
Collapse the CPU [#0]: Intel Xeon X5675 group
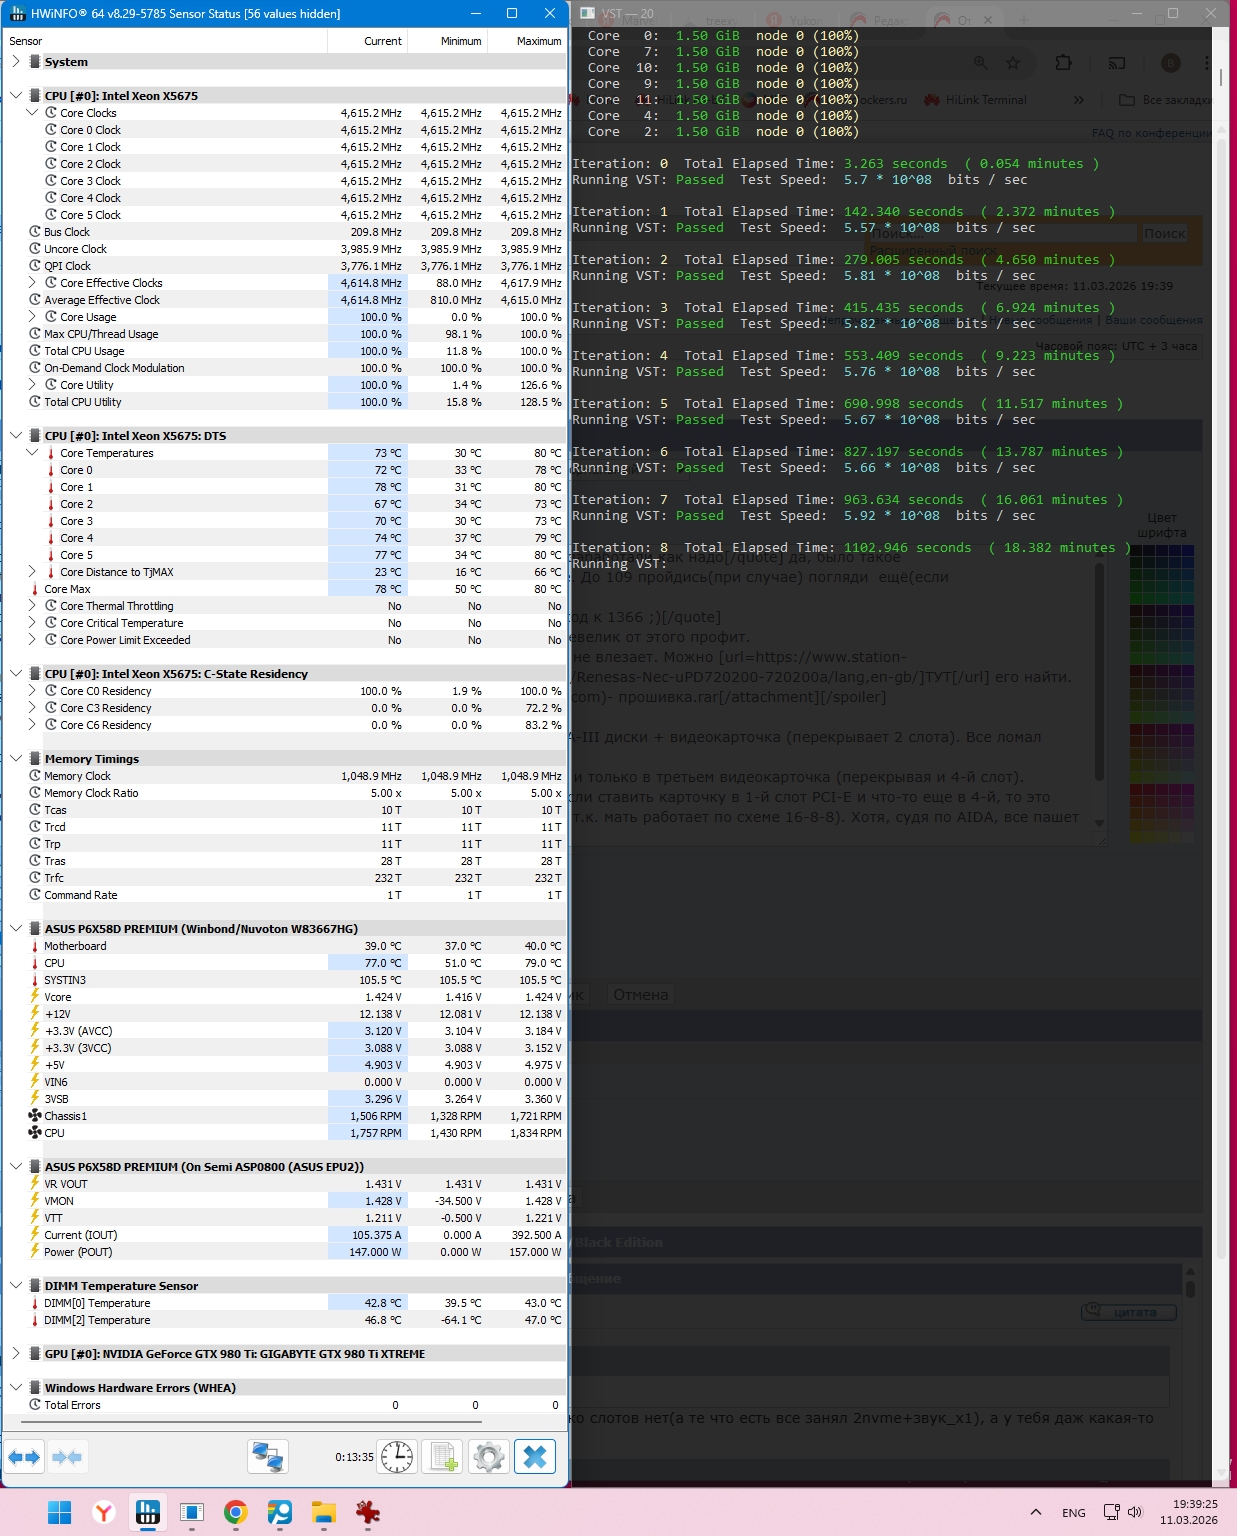click(16, 96)
